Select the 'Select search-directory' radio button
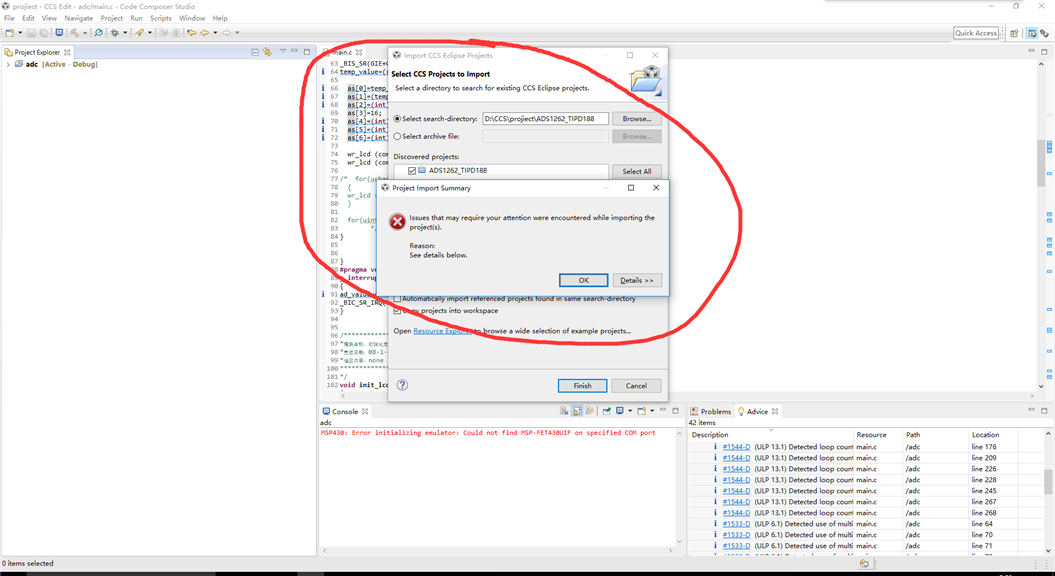Screen dimensions: 1055x576 (x=397, y=118)
